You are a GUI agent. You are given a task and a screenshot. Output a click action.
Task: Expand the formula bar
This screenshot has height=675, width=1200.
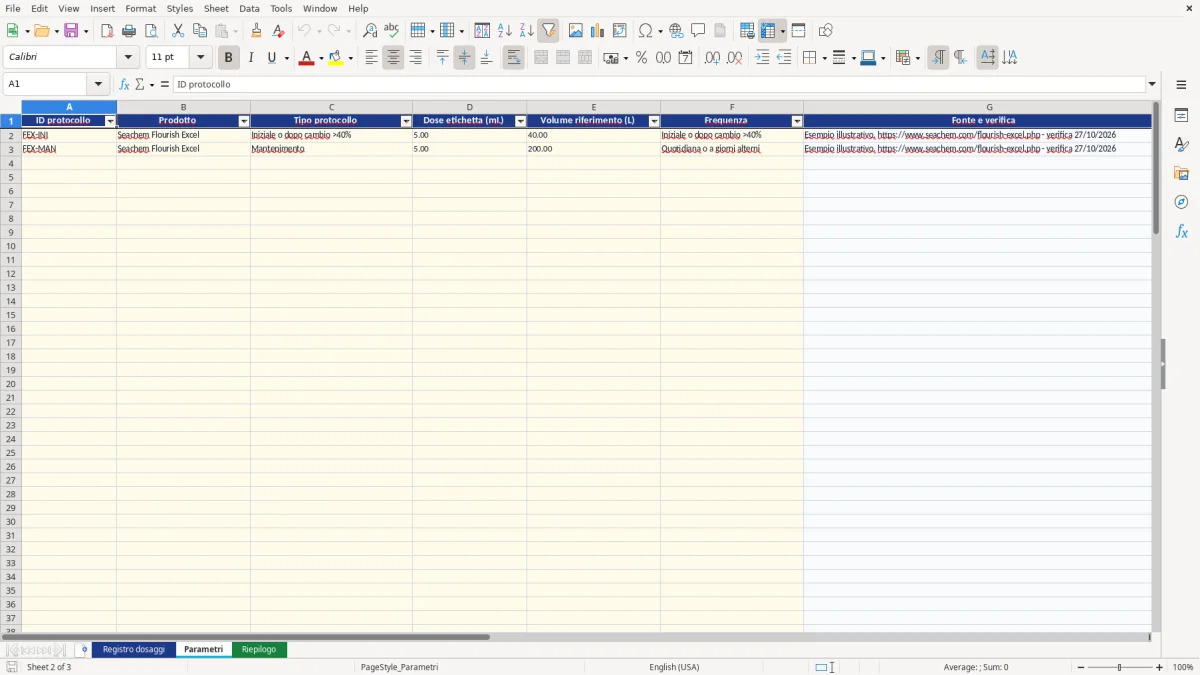[x=1152, y=84]
